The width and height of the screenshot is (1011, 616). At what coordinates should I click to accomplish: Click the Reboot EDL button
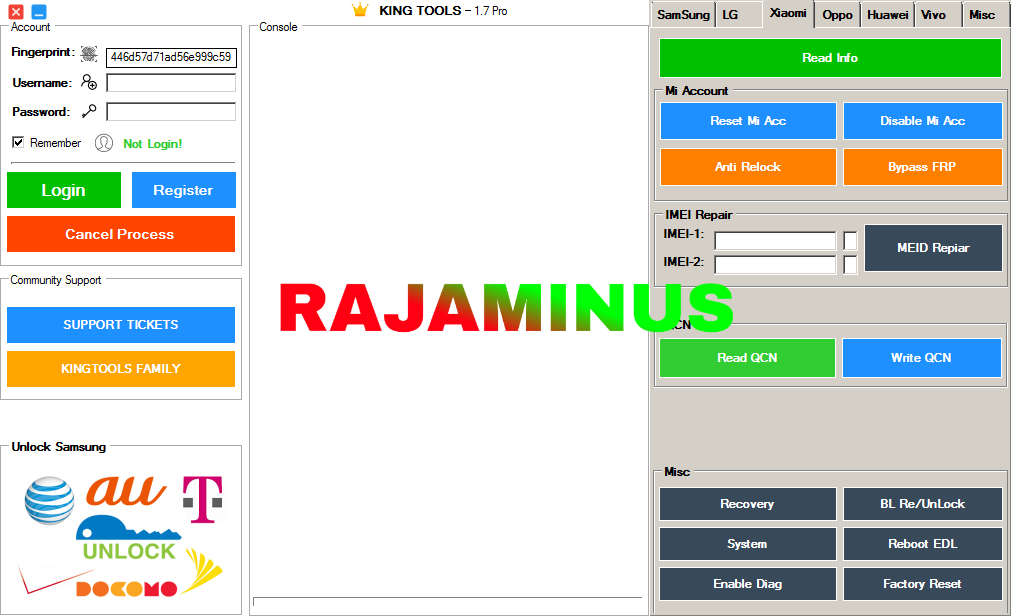tap(923, 544)
